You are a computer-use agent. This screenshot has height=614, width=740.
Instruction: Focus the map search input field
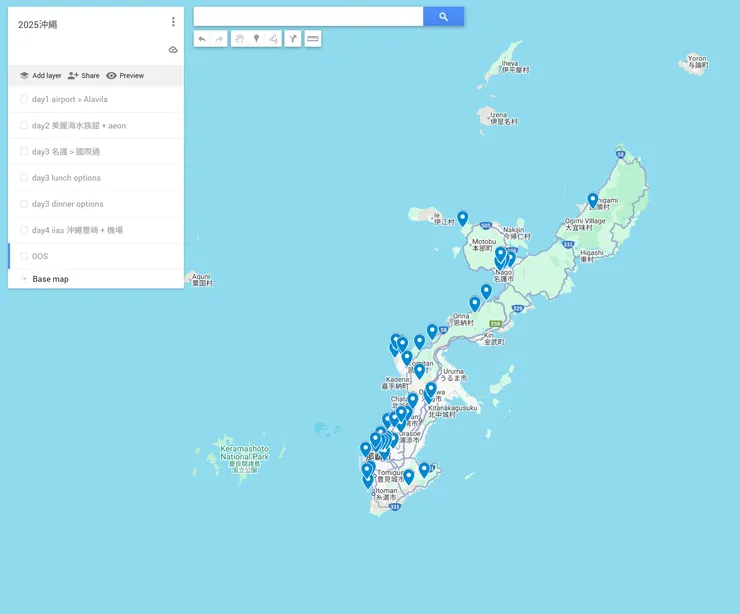(x=308, y=17)
